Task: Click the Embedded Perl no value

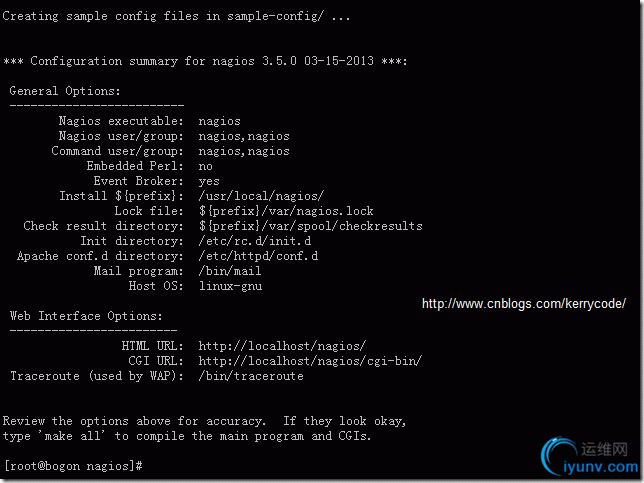Action: 205,166
